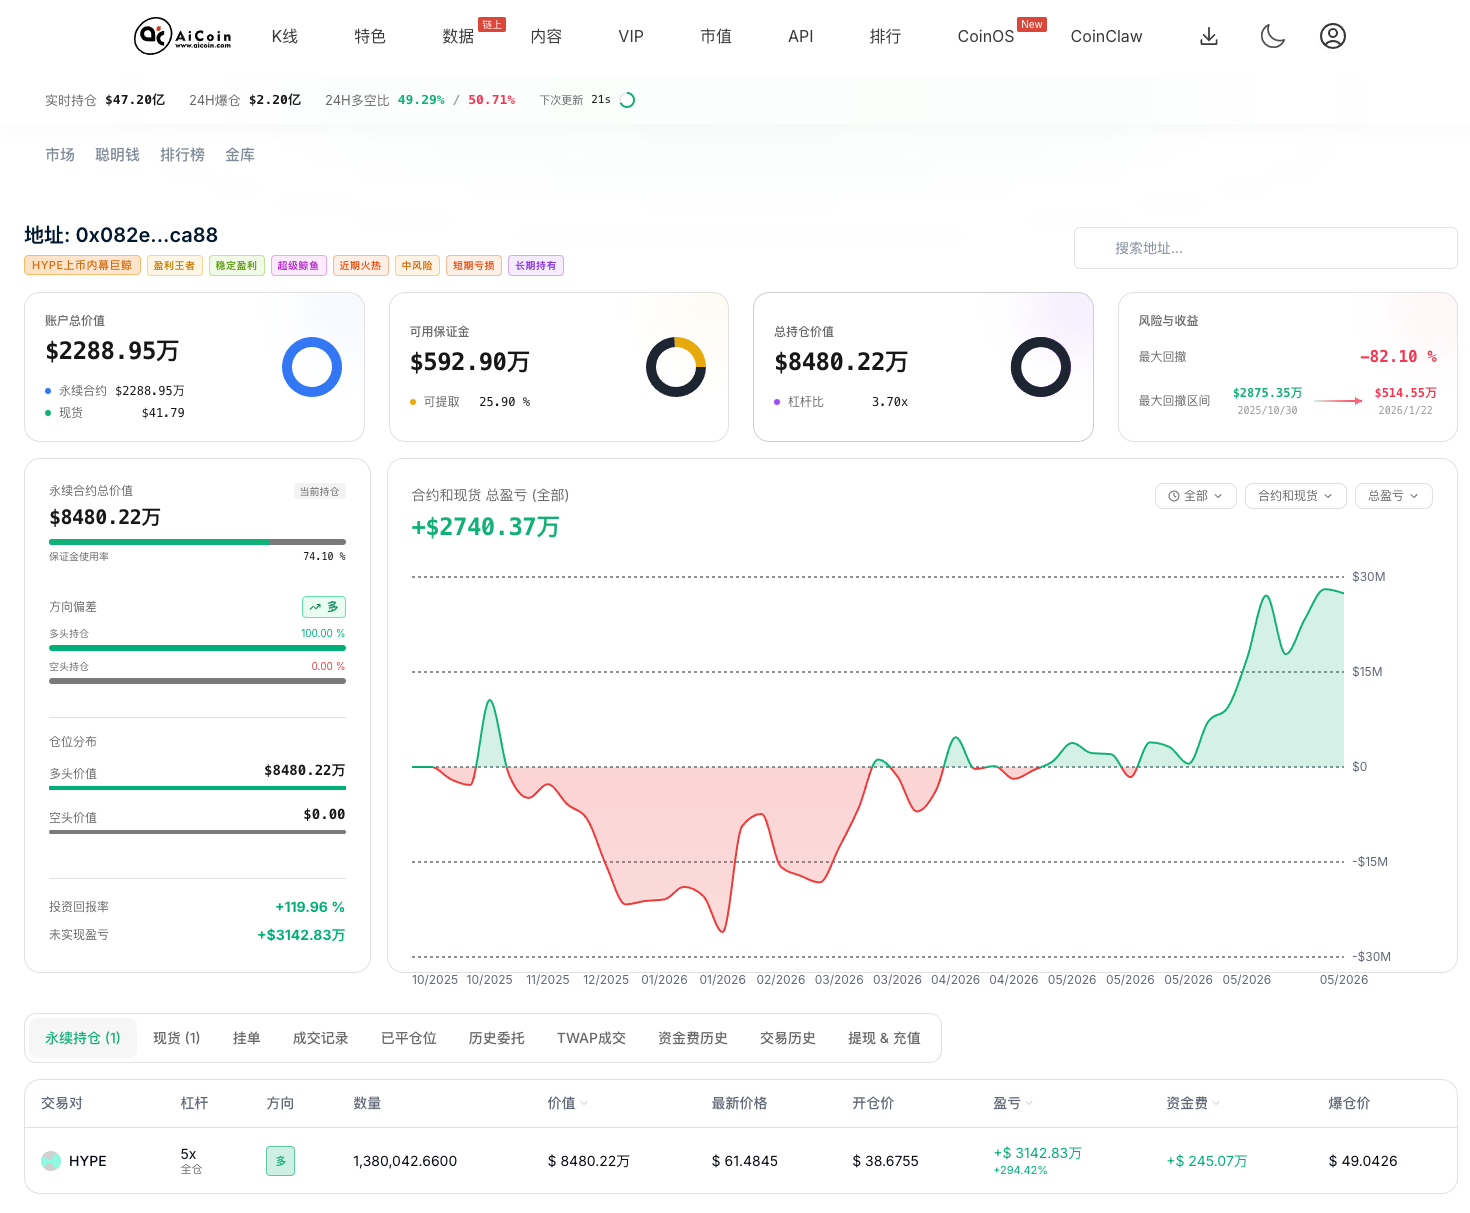The width and height of the screenshot is (1470, 1213).
Task: Open the download icon in header
Action: point(1209,36)
